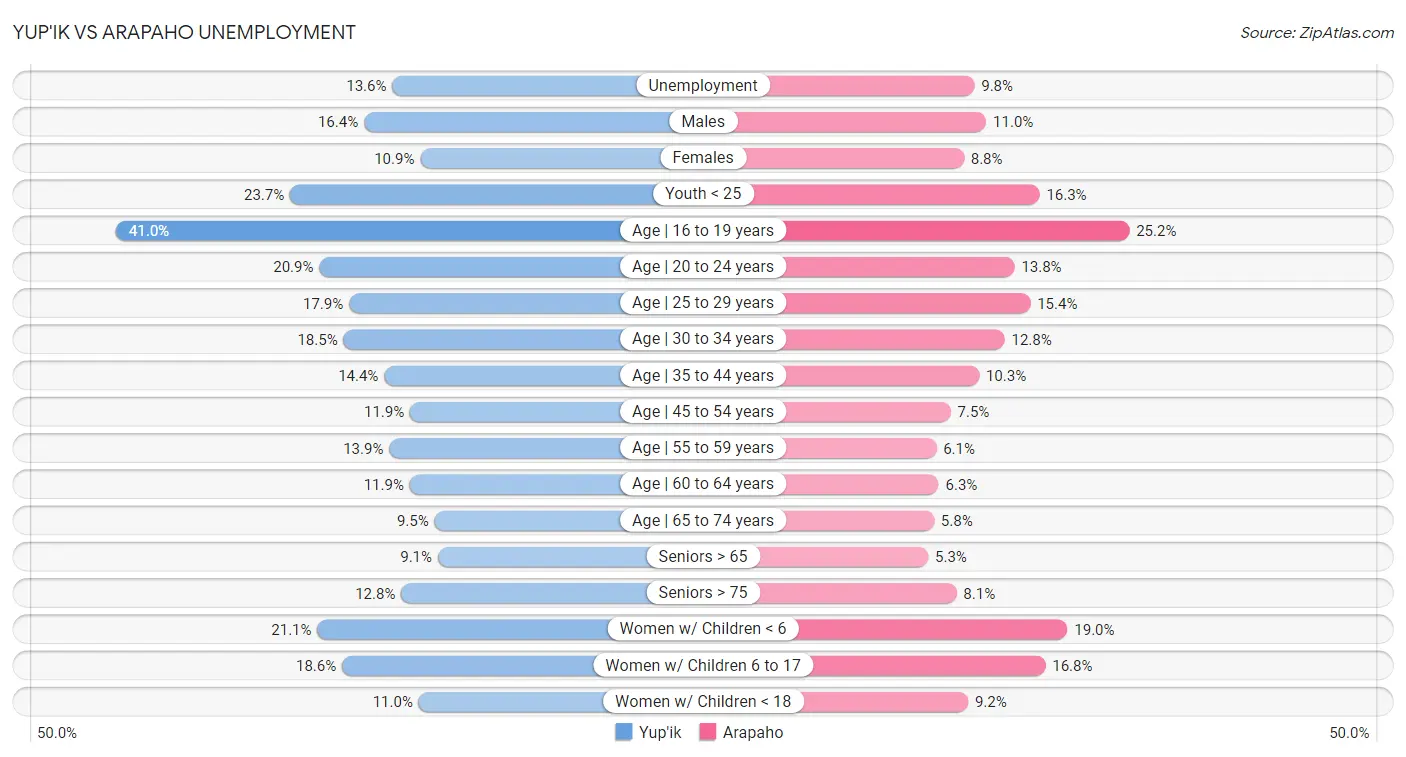Click the Arapaho pink legend swatch
This screenshot has height=757, width=1406.
point(708,732)
